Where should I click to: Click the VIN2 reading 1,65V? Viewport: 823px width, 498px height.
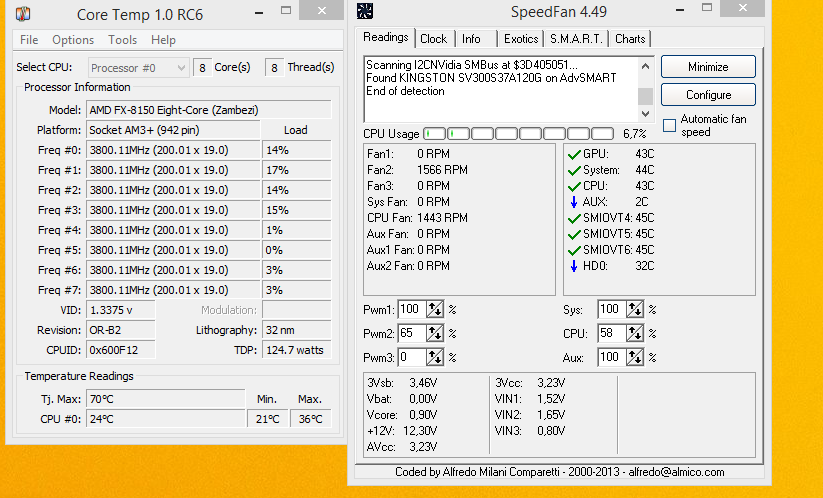click(551, 415)
